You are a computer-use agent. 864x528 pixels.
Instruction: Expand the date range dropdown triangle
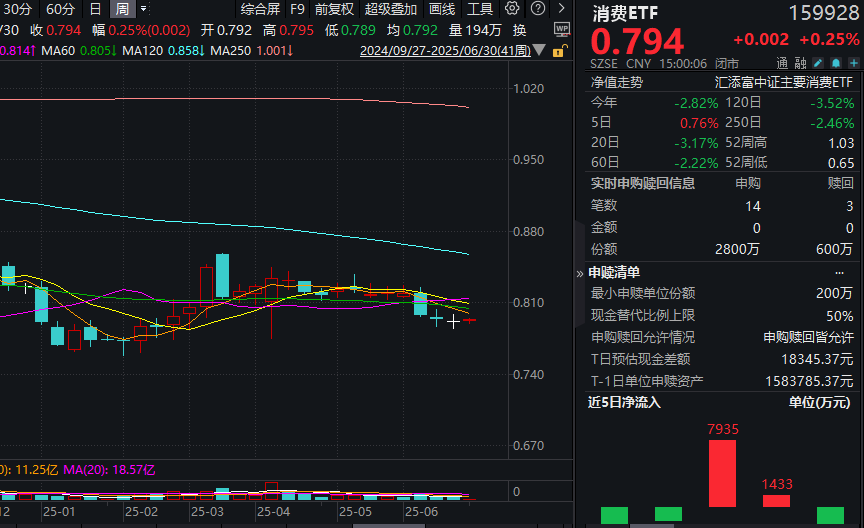coord(541,50)
